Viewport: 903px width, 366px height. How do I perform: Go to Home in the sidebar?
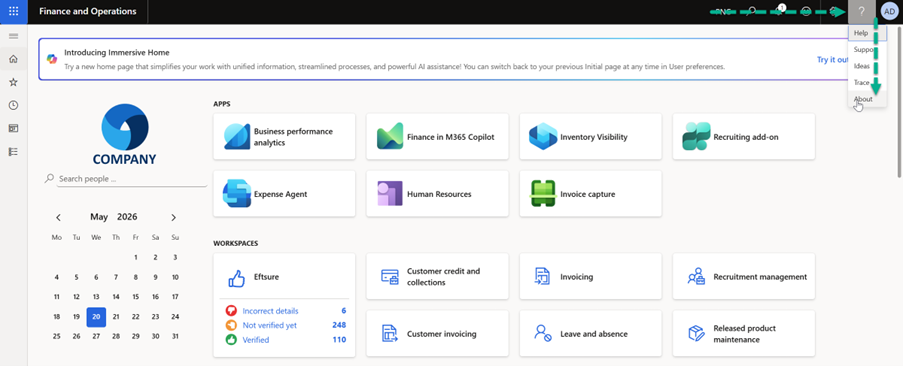point(14,59)
